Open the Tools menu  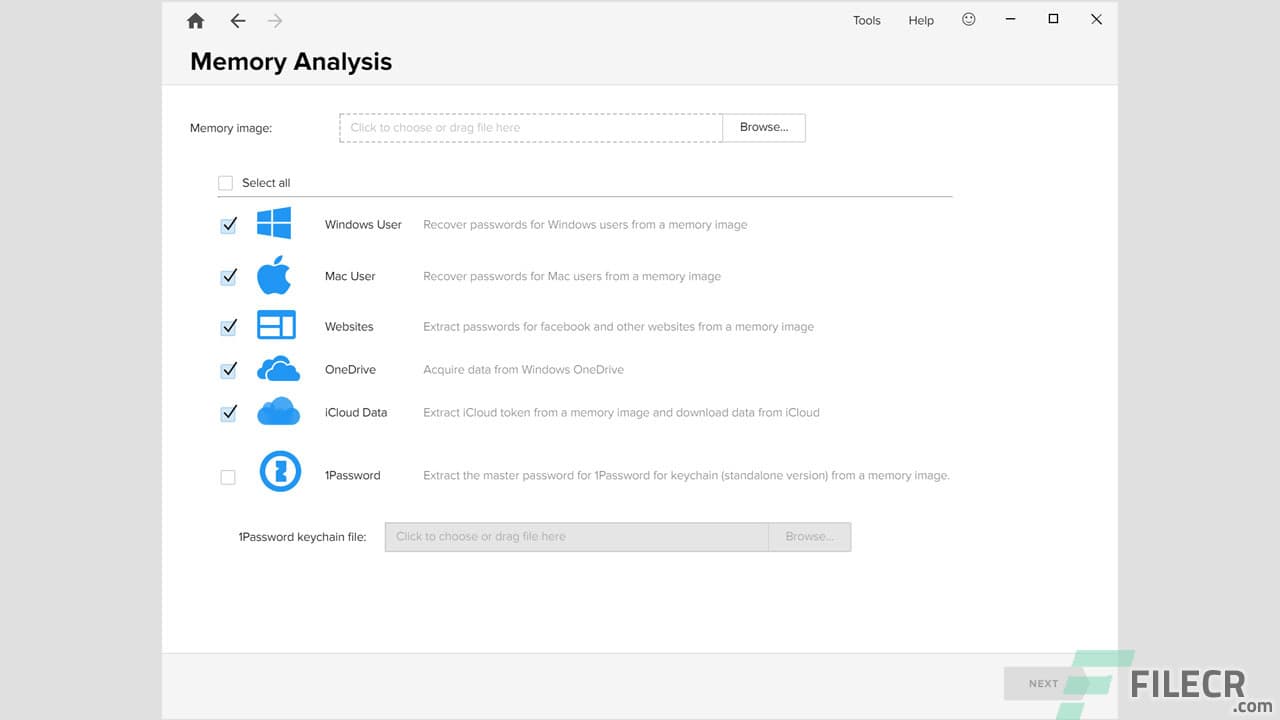click(866, 20)
